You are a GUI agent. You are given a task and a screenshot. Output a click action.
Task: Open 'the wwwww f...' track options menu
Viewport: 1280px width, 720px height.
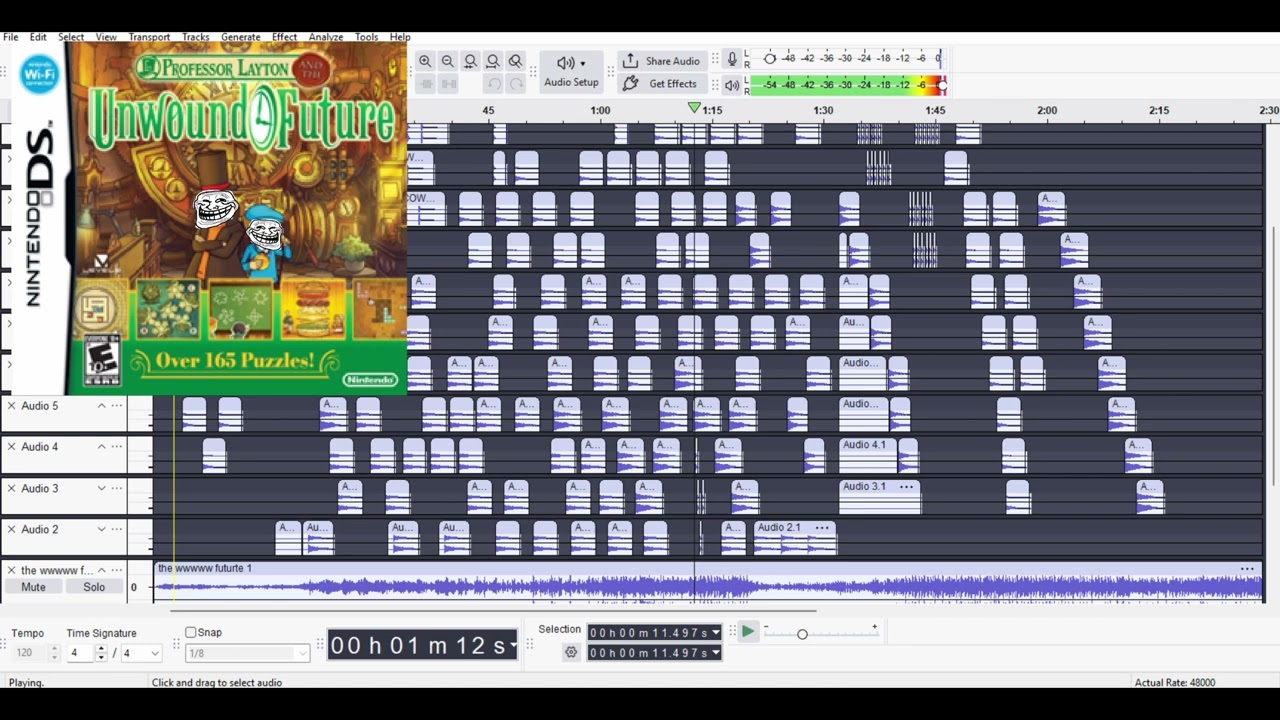click(x=117, y=570)
